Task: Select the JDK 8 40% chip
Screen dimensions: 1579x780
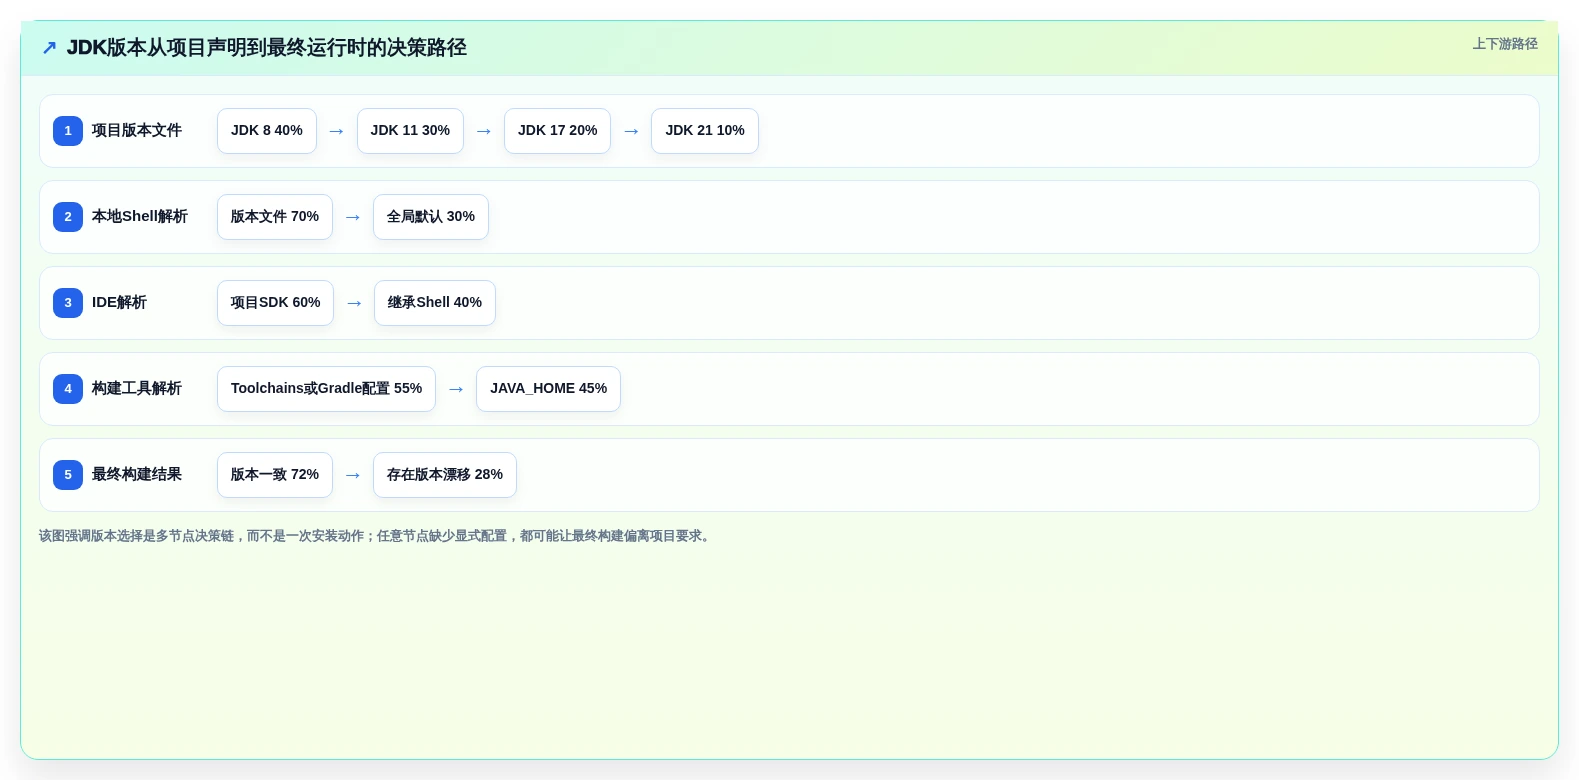Action: [x=267, y=131]
